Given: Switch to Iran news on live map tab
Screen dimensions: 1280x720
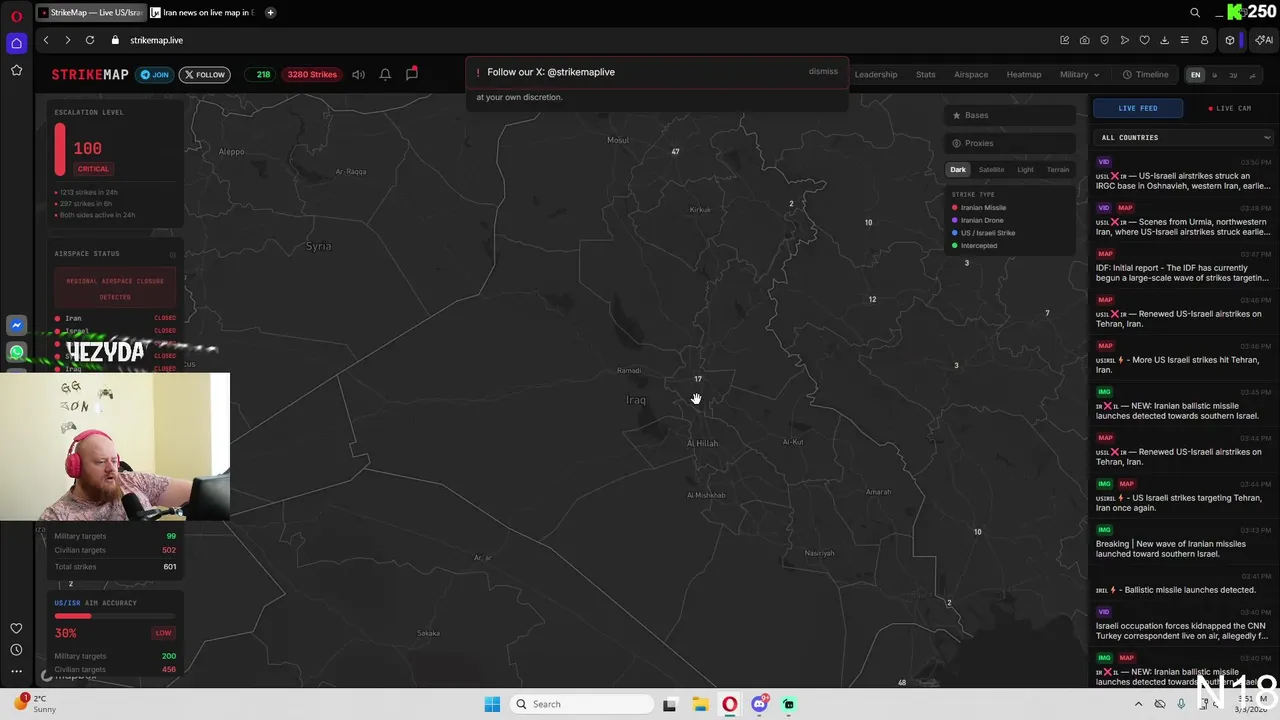Looking at the screenshot, I should point(205,13).
